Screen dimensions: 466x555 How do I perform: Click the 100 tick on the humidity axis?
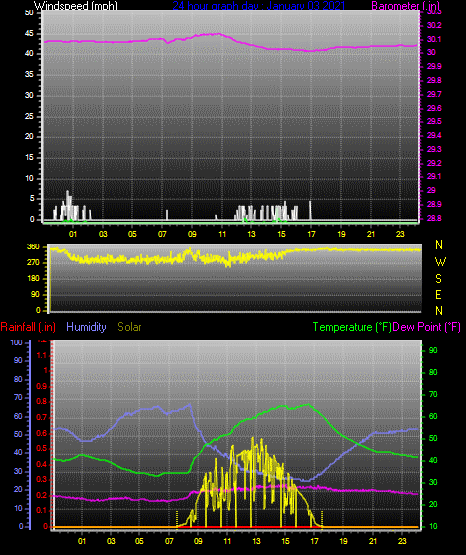coord(16,342)
